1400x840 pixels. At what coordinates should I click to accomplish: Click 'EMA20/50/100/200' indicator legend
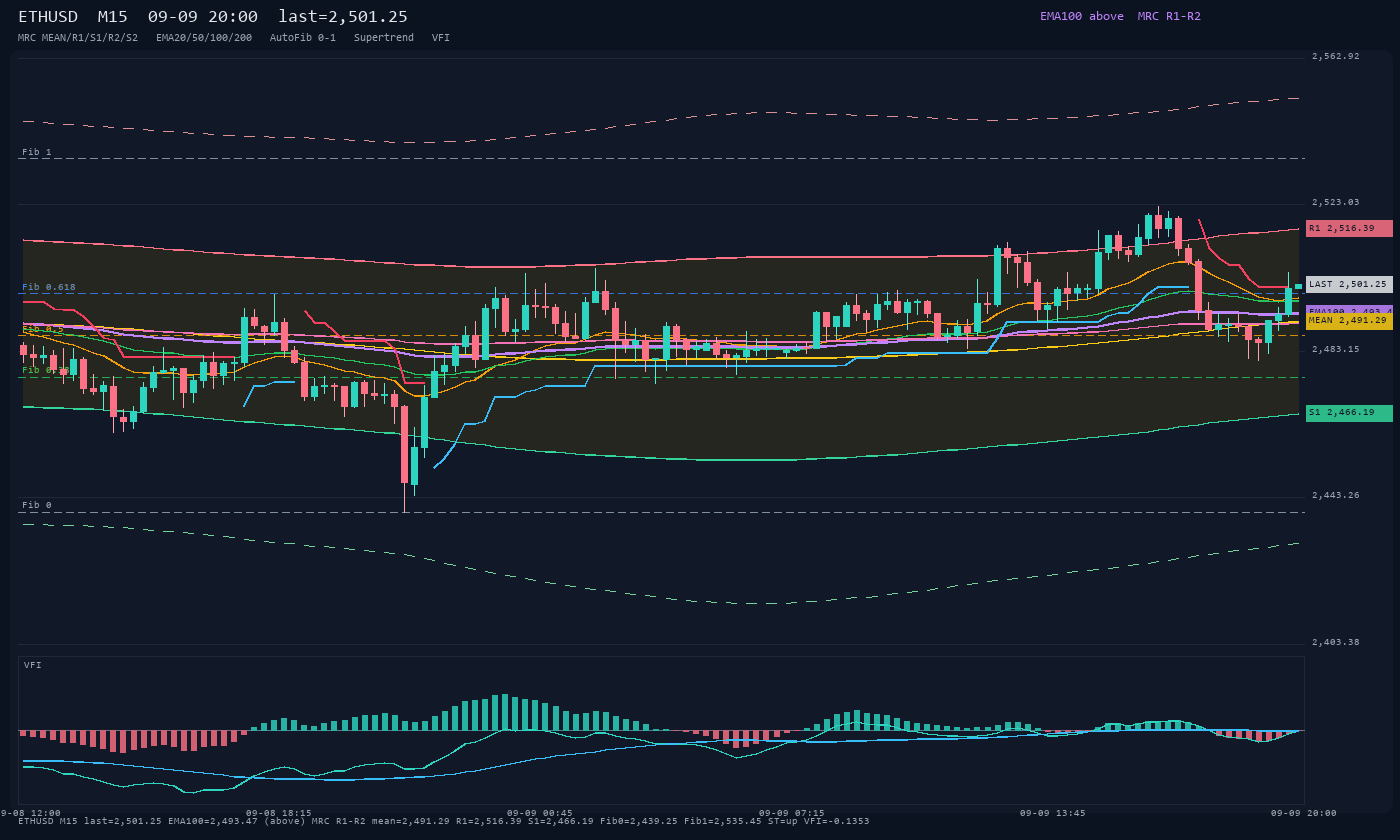coord(204,37)
